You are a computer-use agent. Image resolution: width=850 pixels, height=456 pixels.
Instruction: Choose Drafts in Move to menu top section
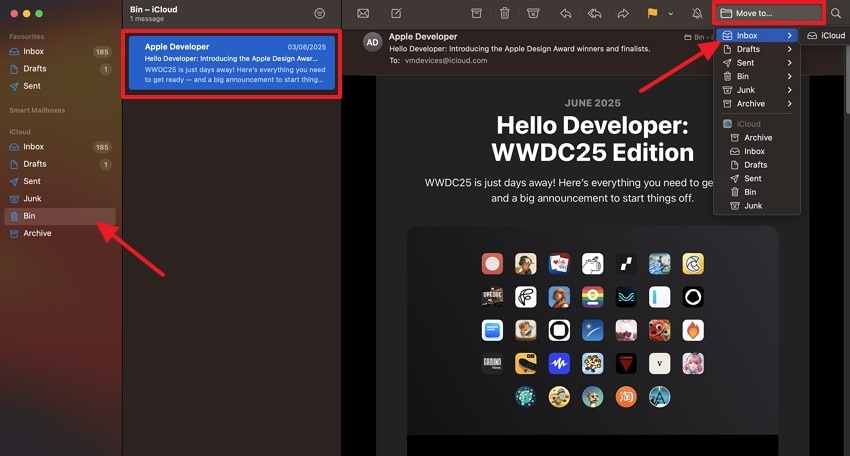click(x=757, y=49)
